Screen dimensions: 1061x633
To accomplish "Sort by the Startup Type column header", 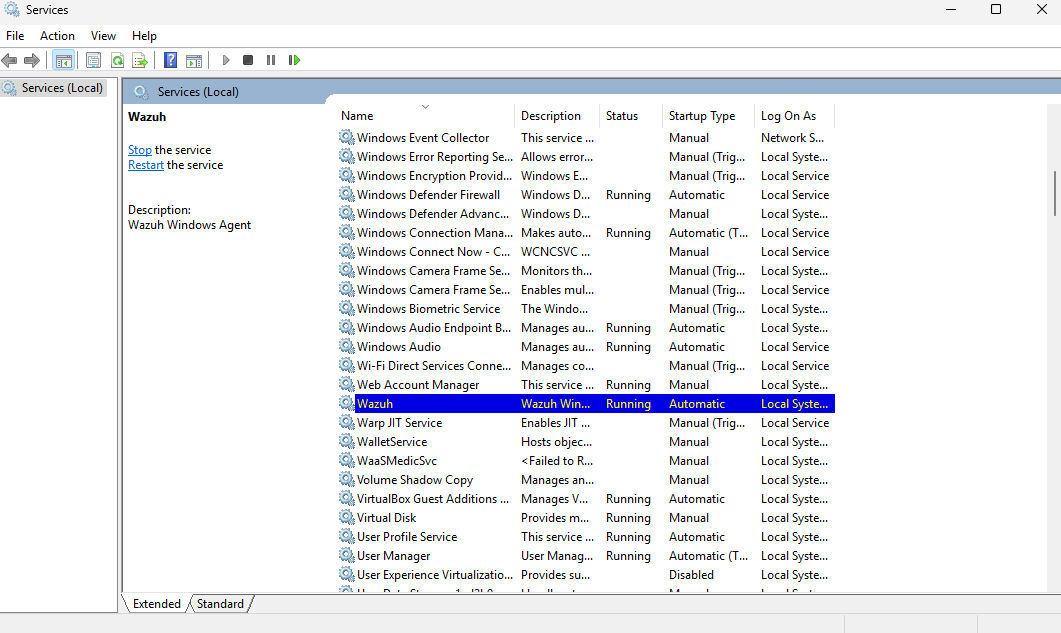I will pyautogui.click(x=702, y=116).
